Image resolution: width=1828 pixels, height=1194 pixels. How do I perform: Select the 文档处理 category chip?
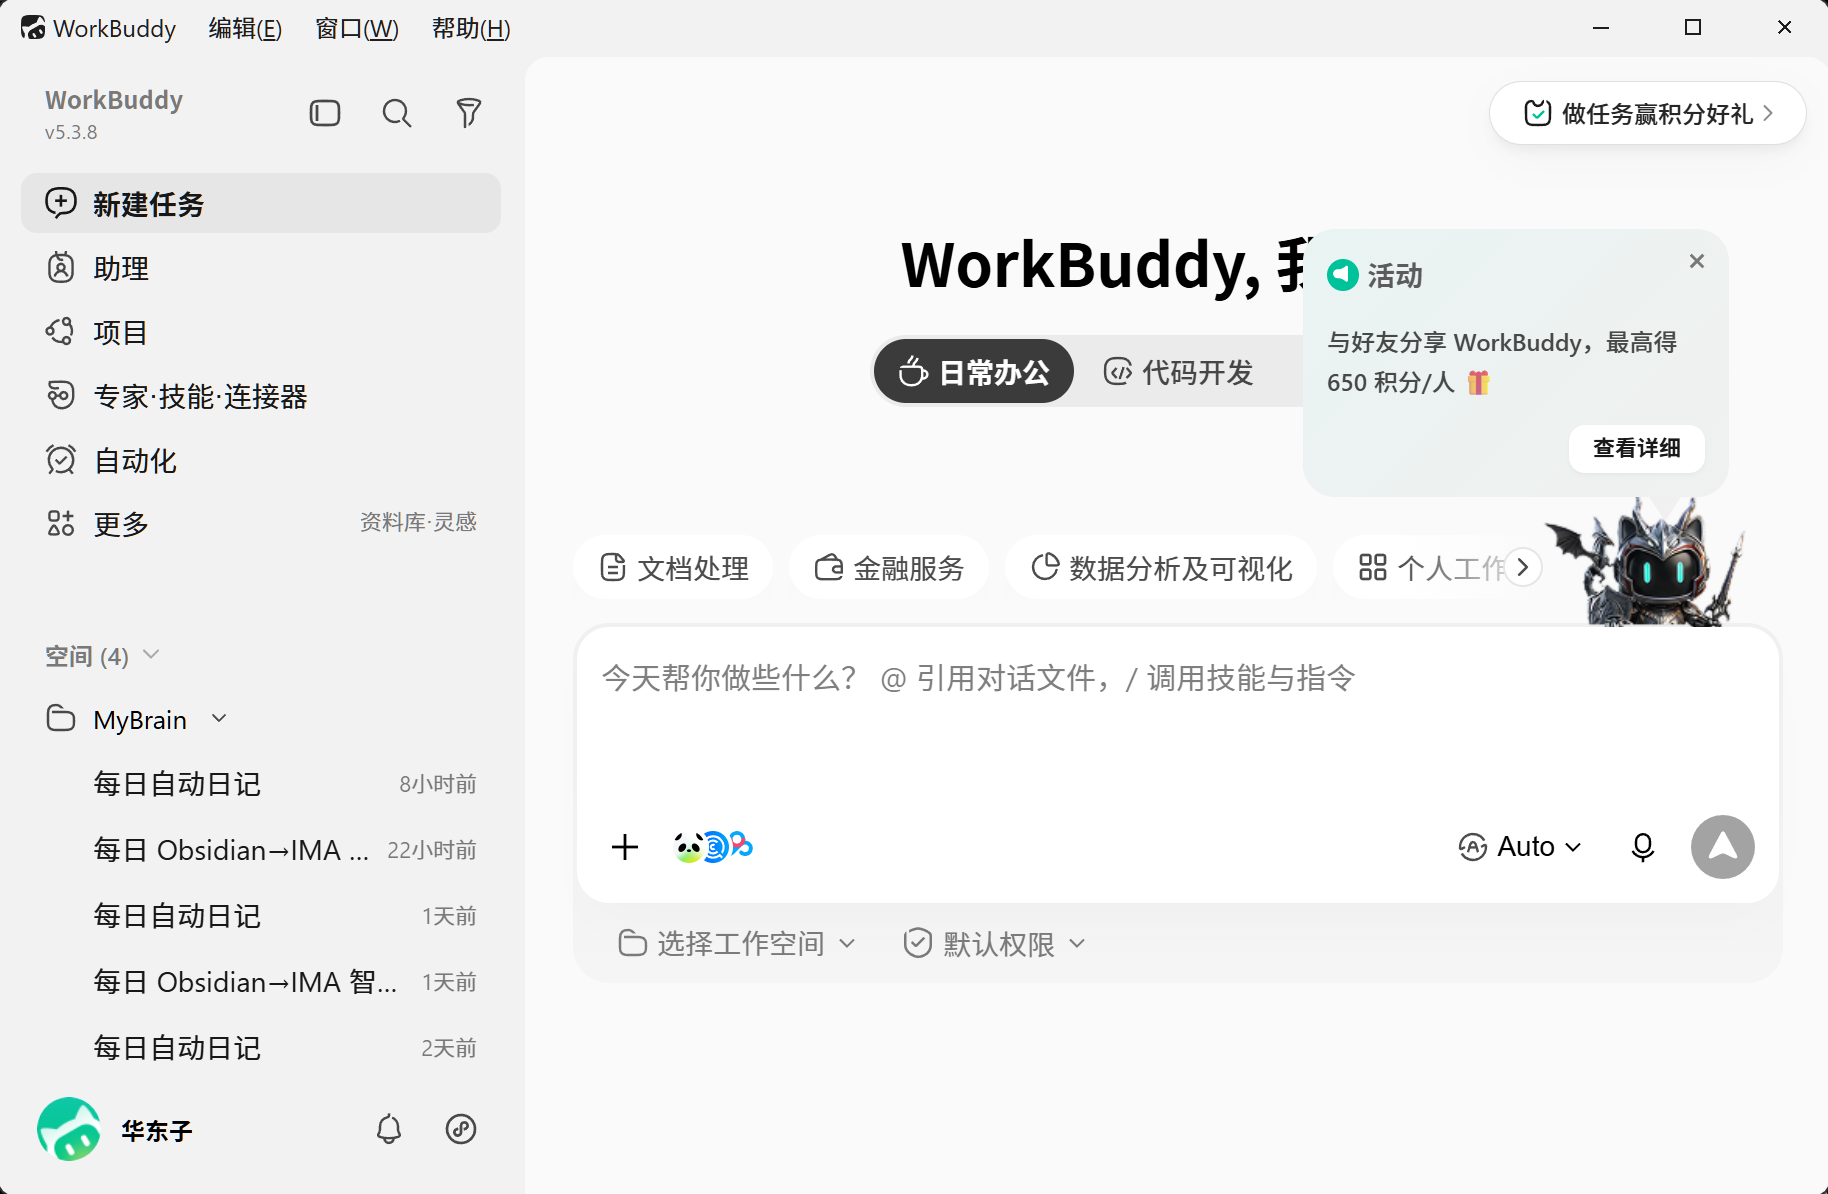[x=673, y=568]
